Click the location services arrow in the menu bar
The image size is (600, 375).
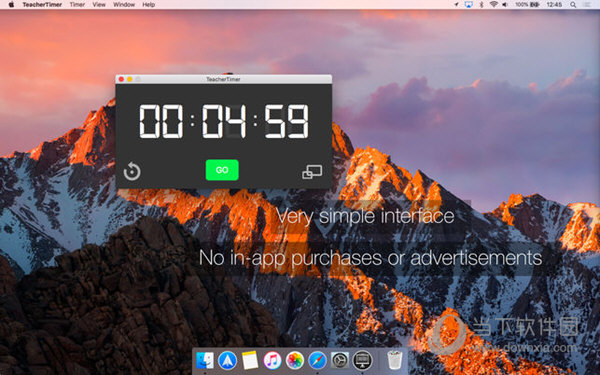[456, 5]
